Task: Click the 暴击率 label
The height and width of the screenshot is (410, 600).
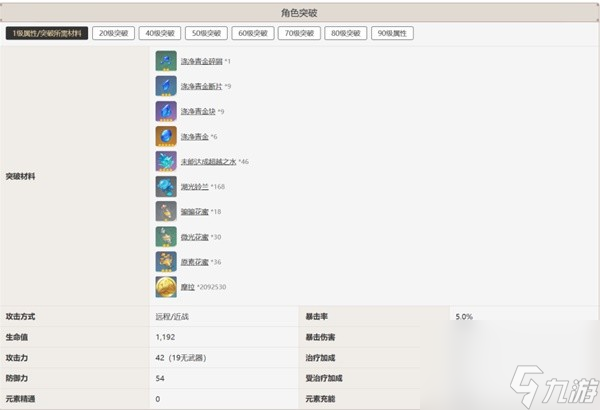Action: [x=316, y=317]
